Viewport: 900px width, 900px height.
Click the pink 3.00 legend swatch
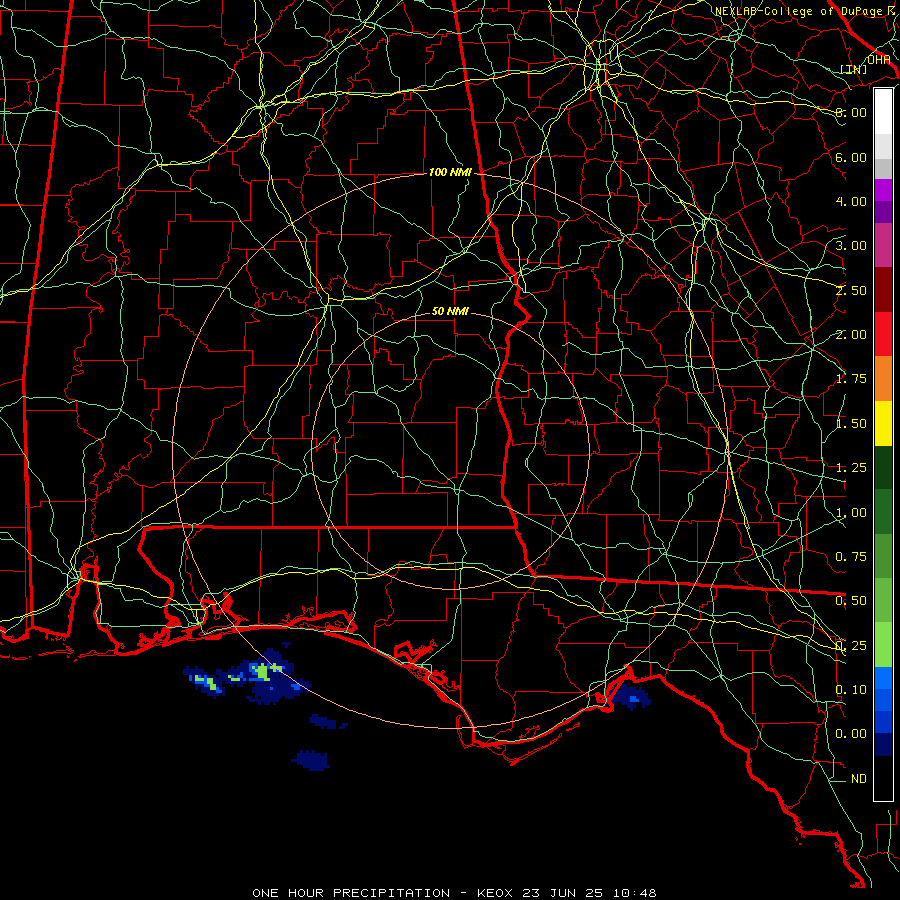coord(883,245)
